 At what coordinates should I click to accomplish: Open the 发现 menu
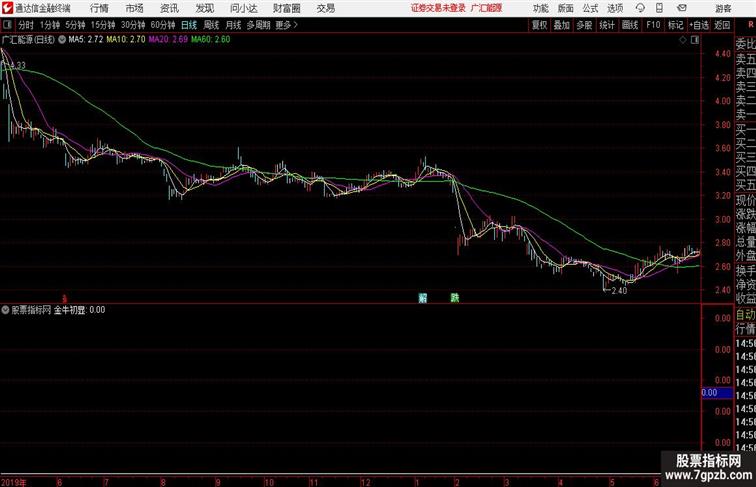(205, 8)
